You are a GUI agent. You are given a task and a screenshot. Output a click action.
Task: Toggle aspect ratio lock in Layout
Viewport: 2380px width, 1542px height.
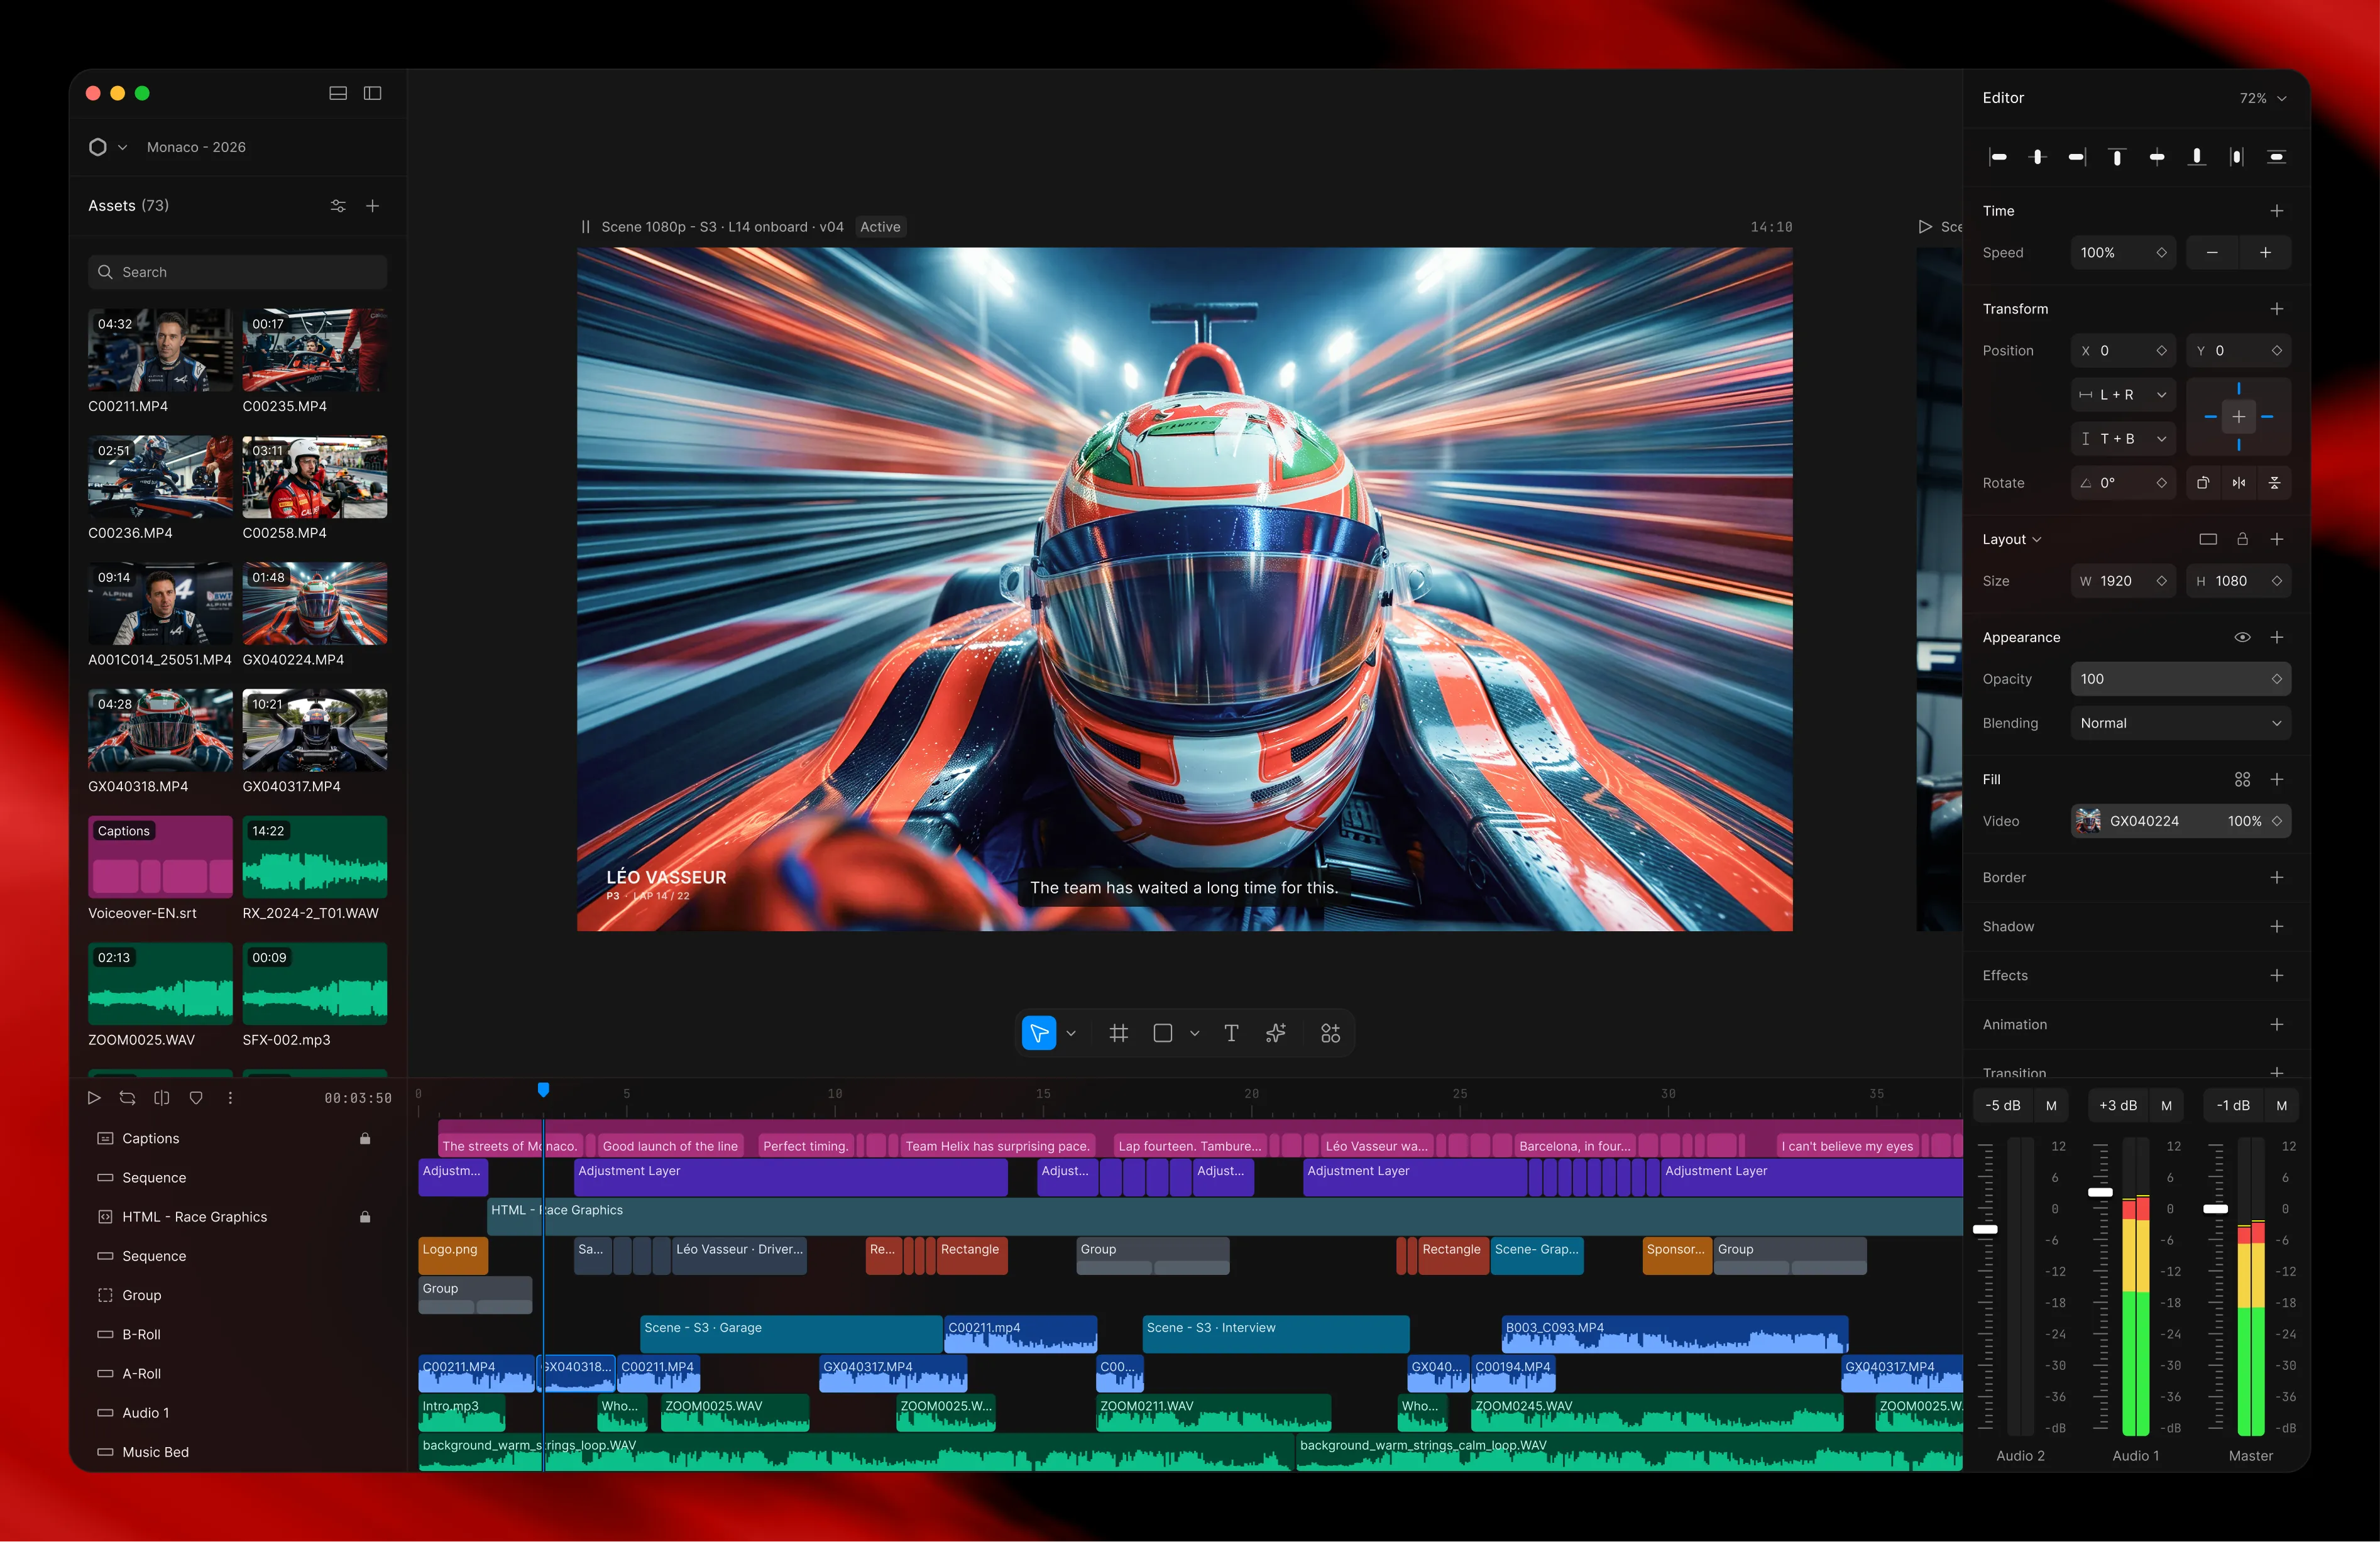point(2242,539)
